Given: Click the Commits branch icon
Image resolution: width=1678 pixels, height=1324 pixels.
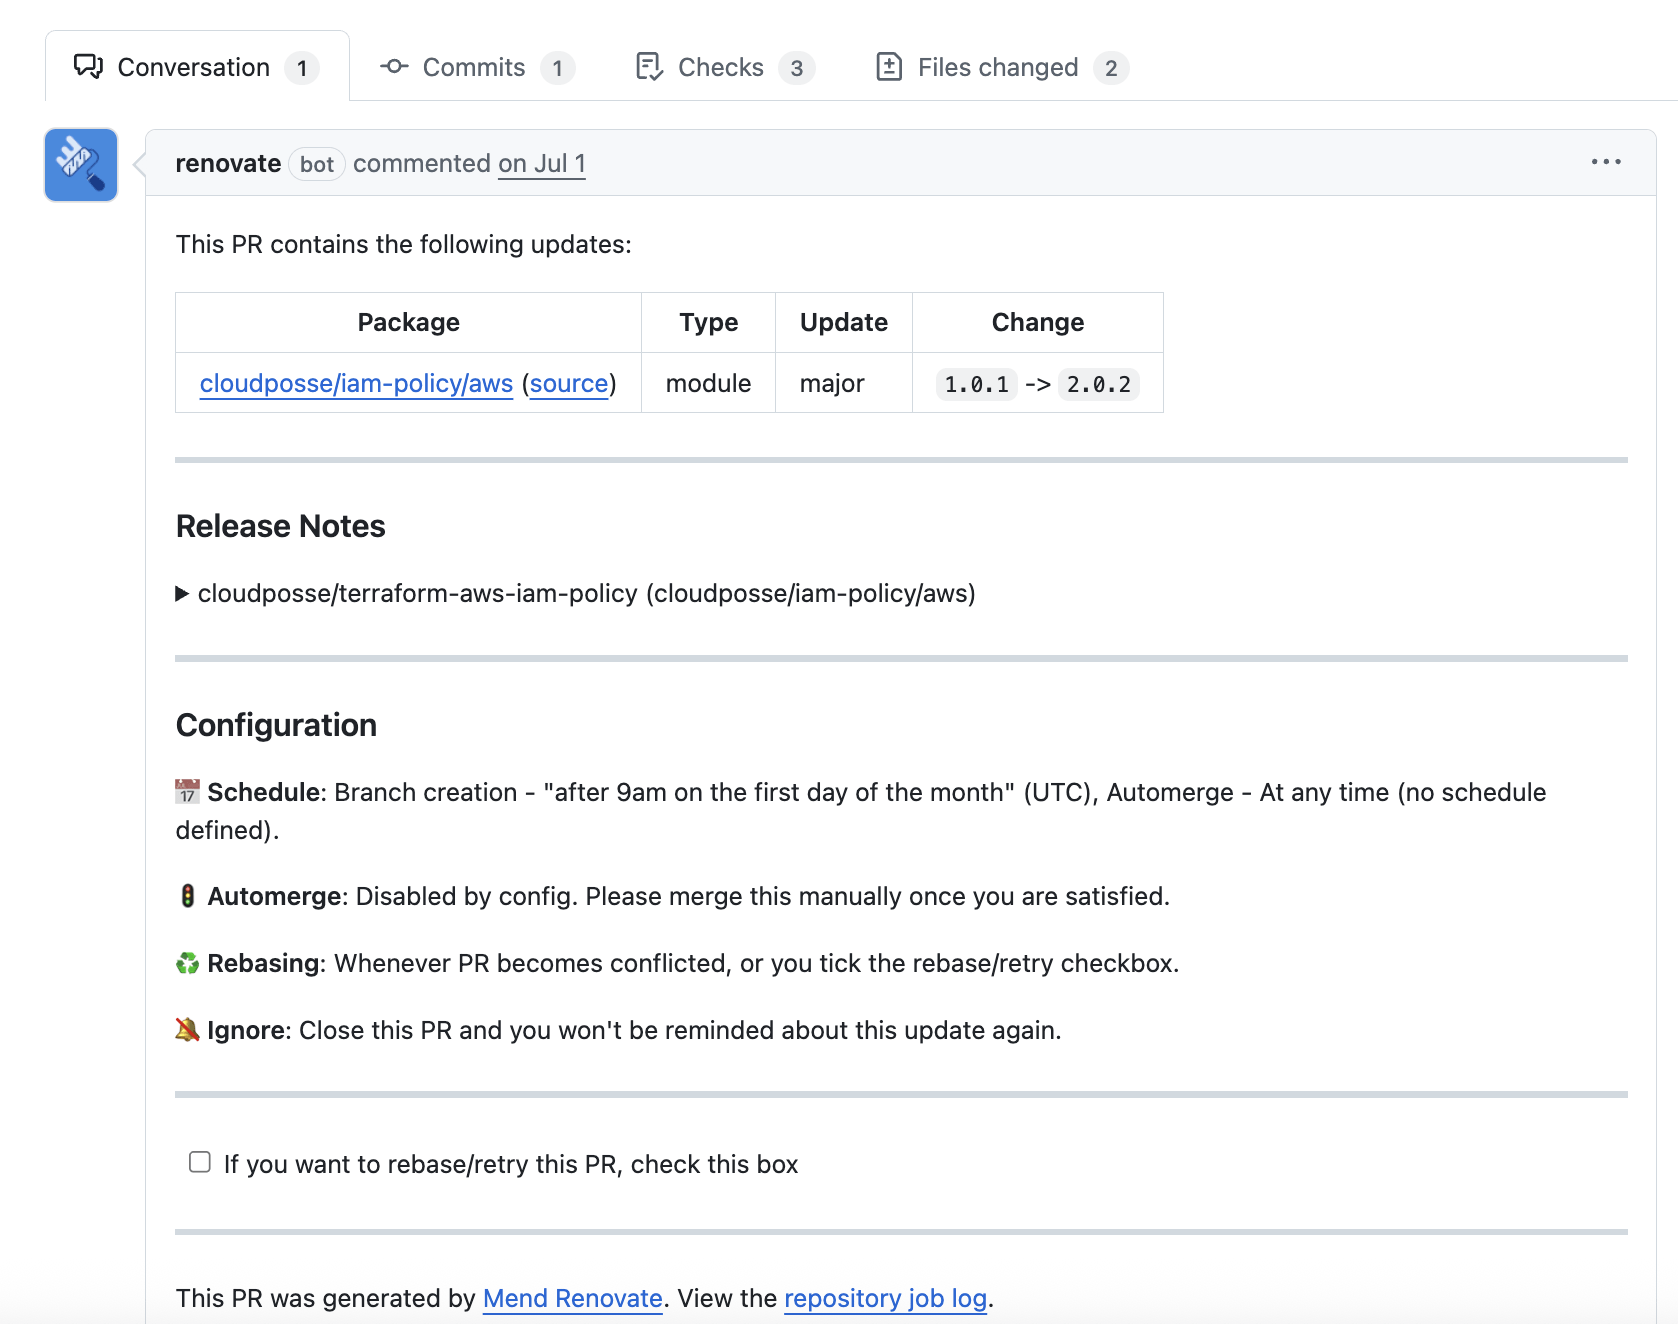Looking at the screenshot, I should [x=393, y=66].
